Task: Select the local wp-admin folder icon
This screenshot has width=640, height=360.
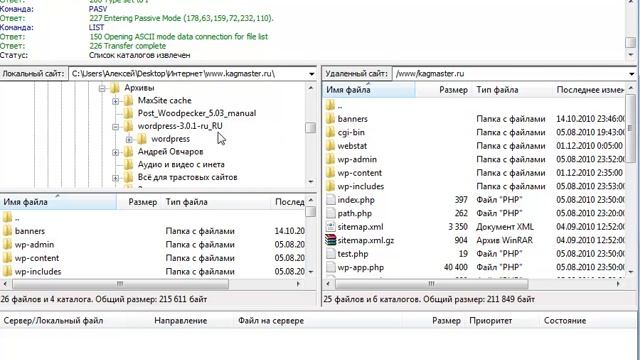Action: click(x=7, y=244)
